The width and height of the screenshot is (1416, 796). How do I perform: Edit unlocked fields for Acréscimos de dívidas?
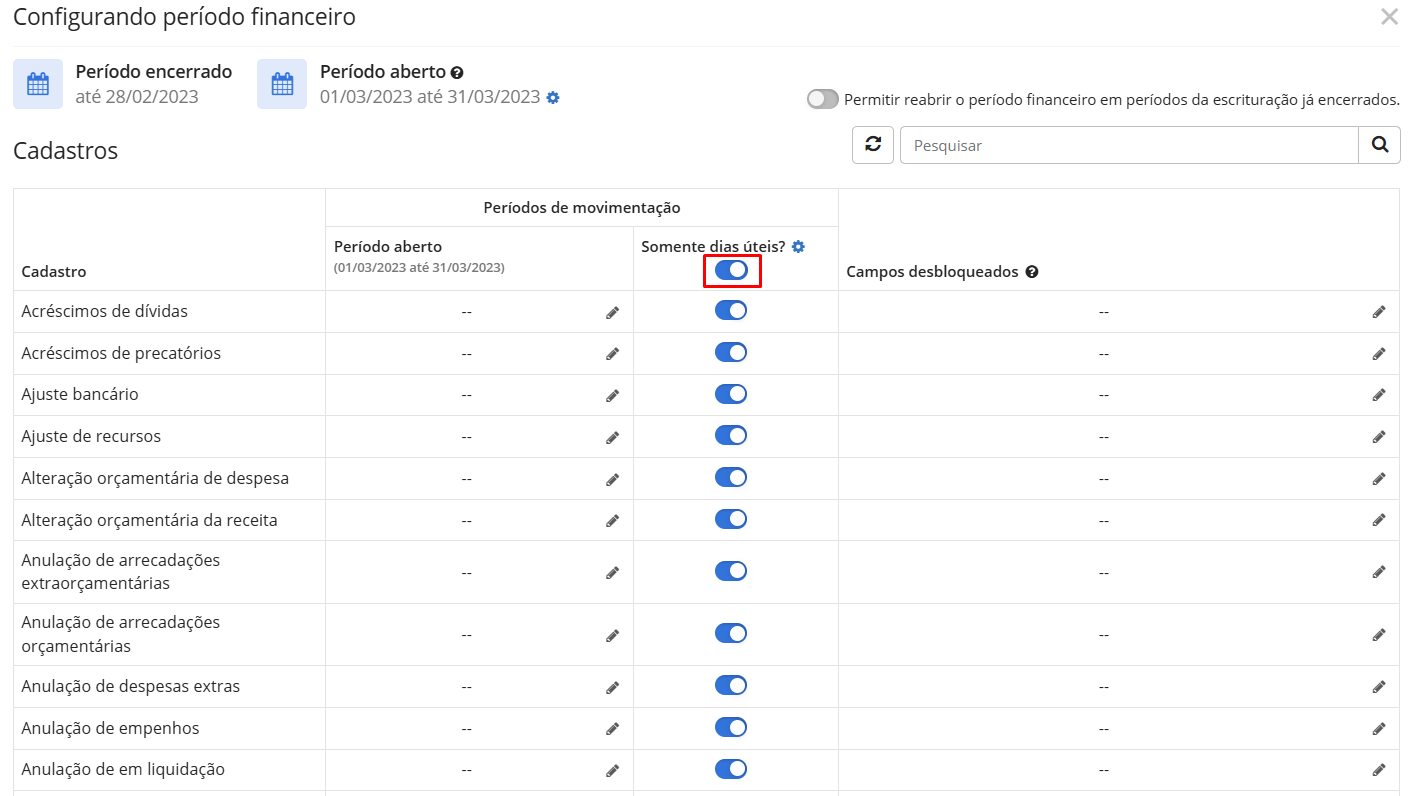[1379, 312]
